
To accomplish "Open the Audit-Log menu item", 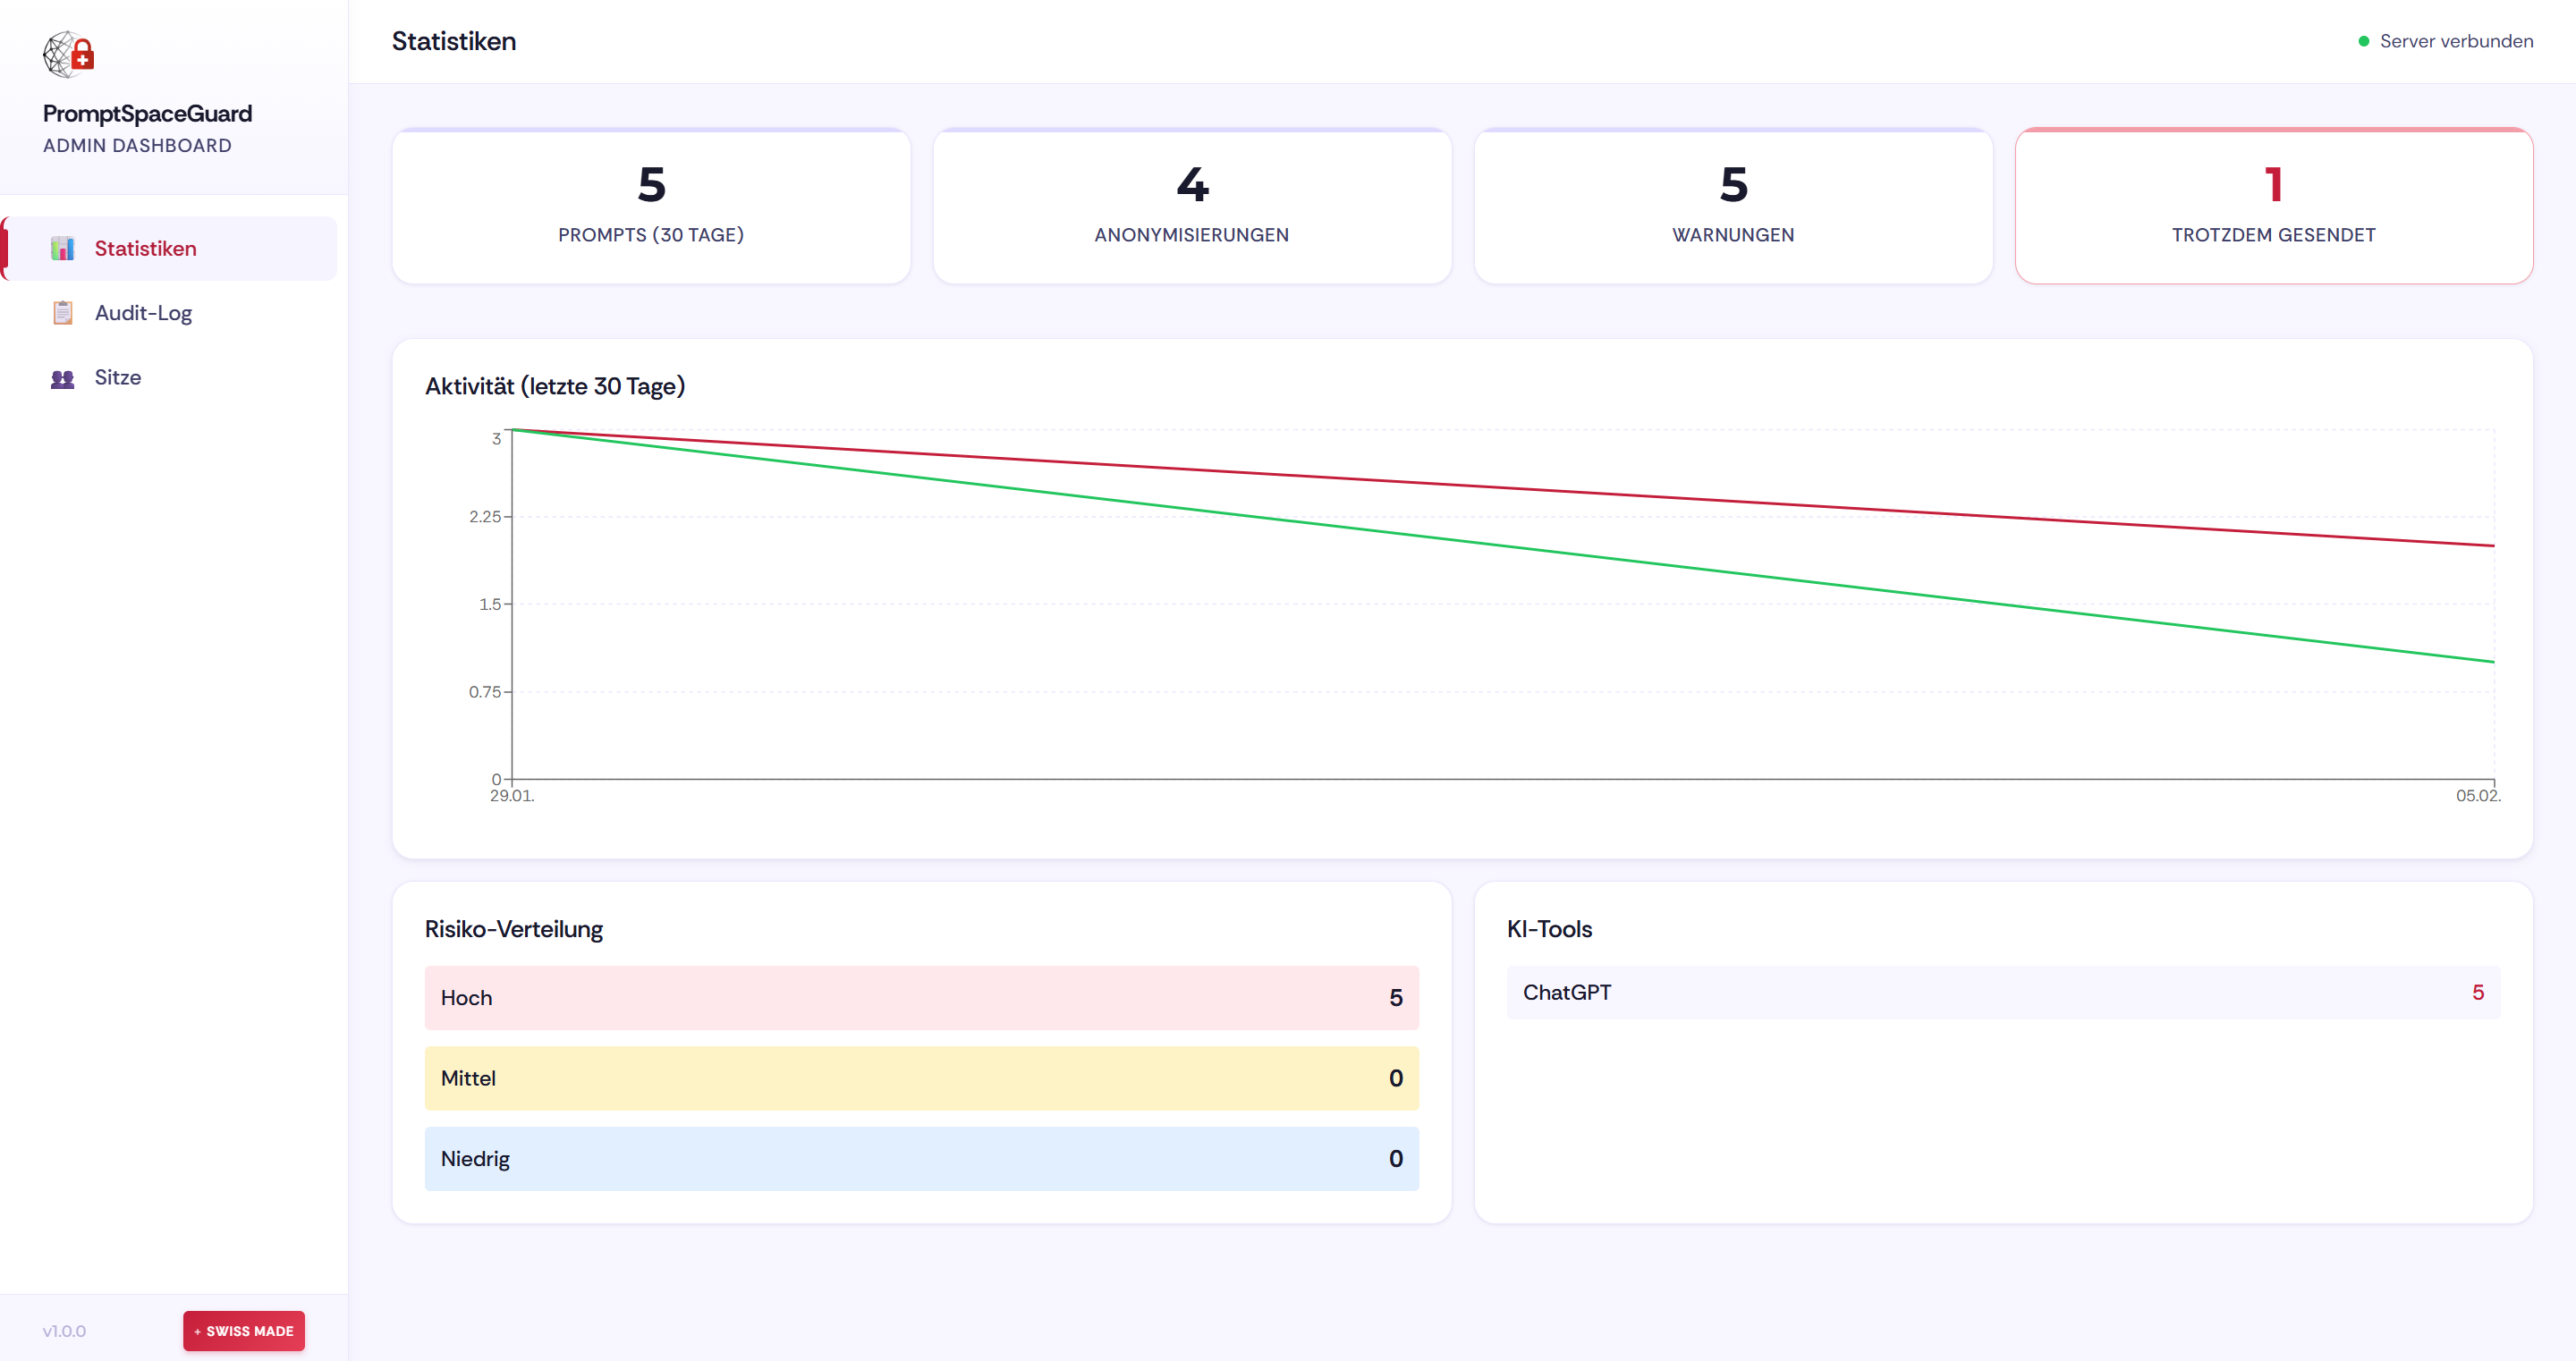I will tap(143, 313).
